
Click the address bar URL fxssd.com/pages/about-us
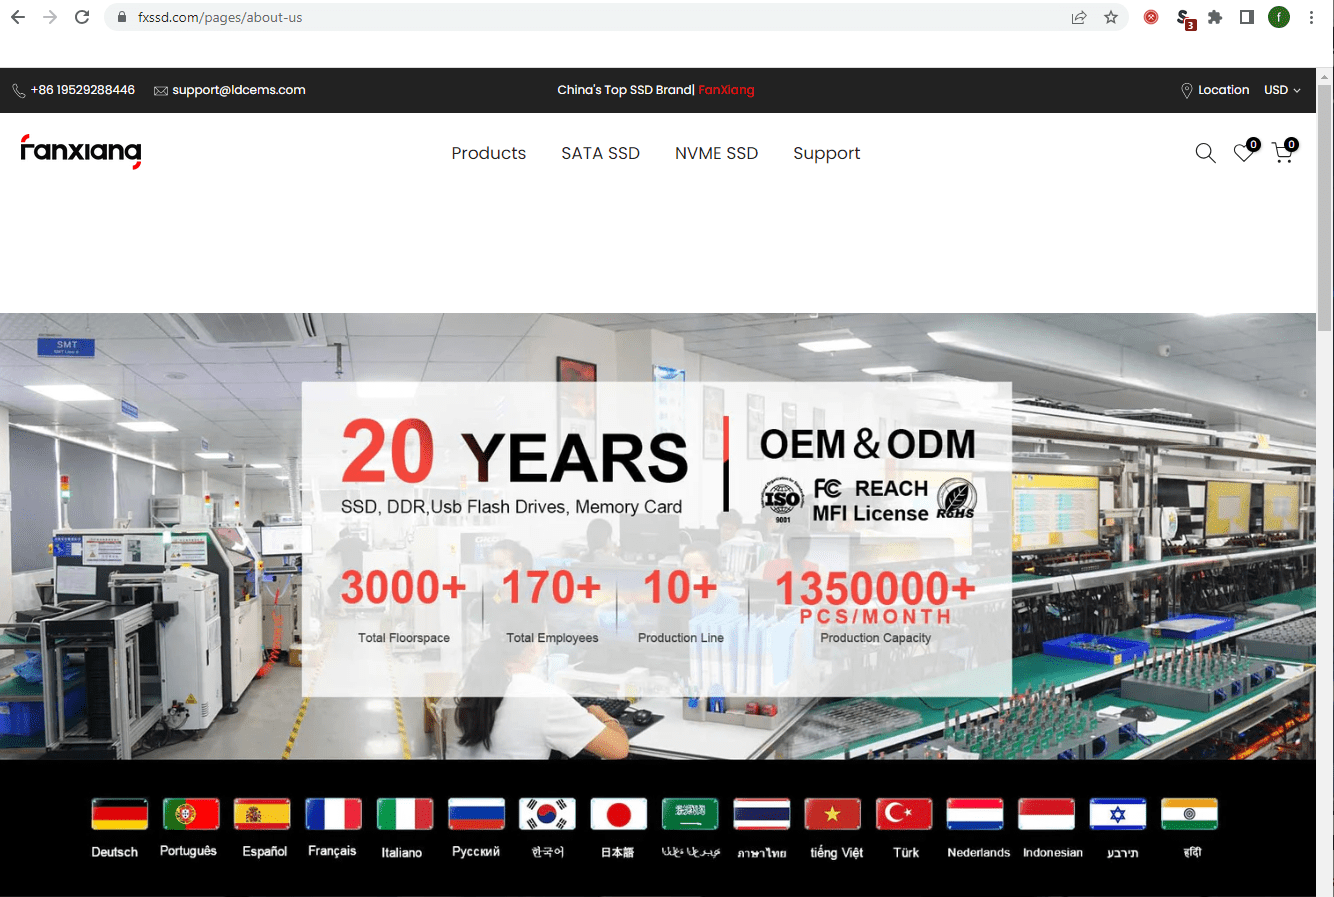click(x=220, y=17)
